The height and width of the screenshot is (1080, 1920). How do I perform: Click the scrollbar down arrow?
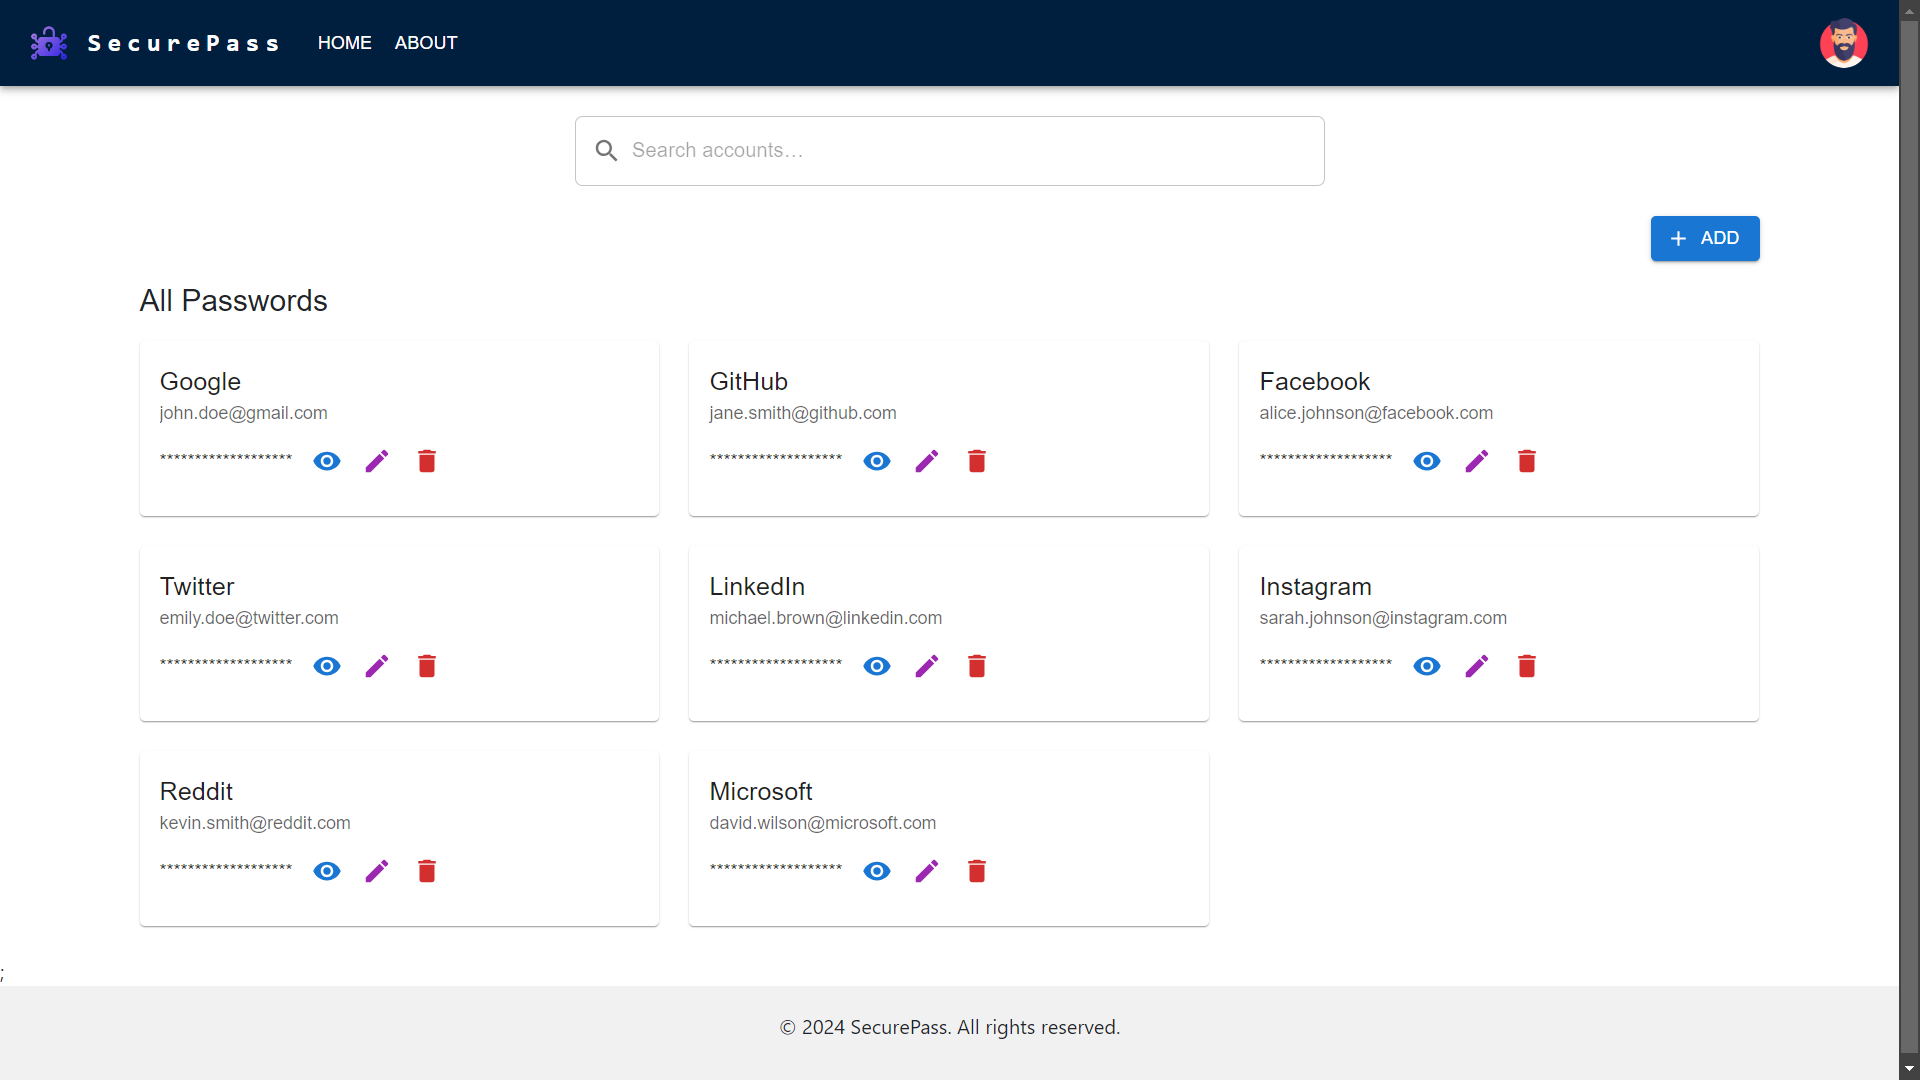[x=1908, y=1068]
